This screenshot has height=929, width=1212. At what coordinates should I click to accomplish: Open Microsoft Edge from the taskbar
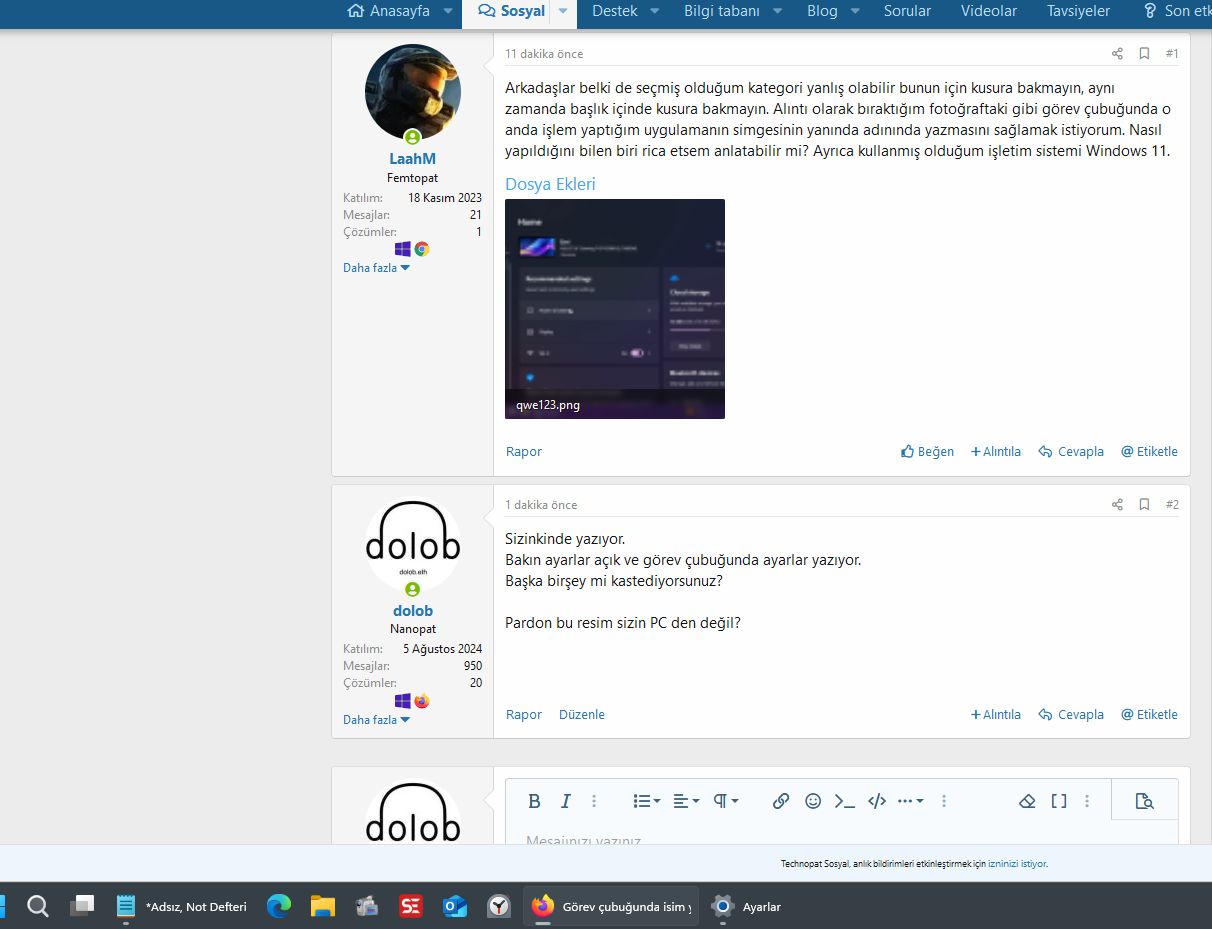279,906
